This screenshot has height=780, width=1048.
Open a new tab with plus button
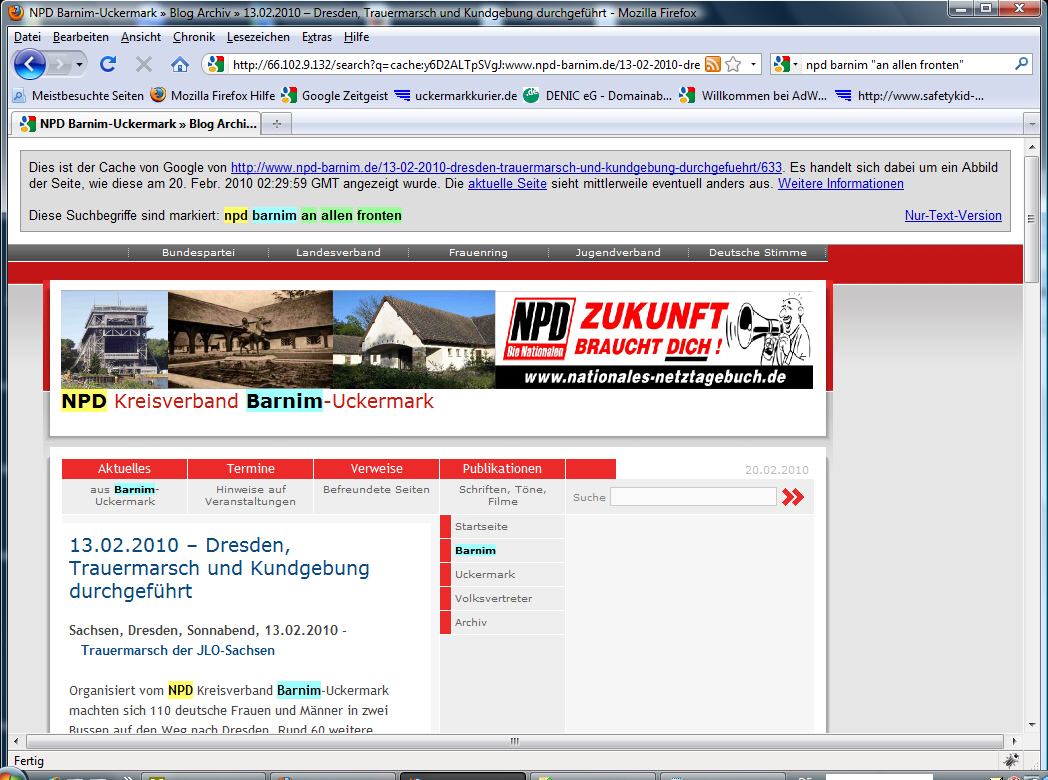click(276, 124)
